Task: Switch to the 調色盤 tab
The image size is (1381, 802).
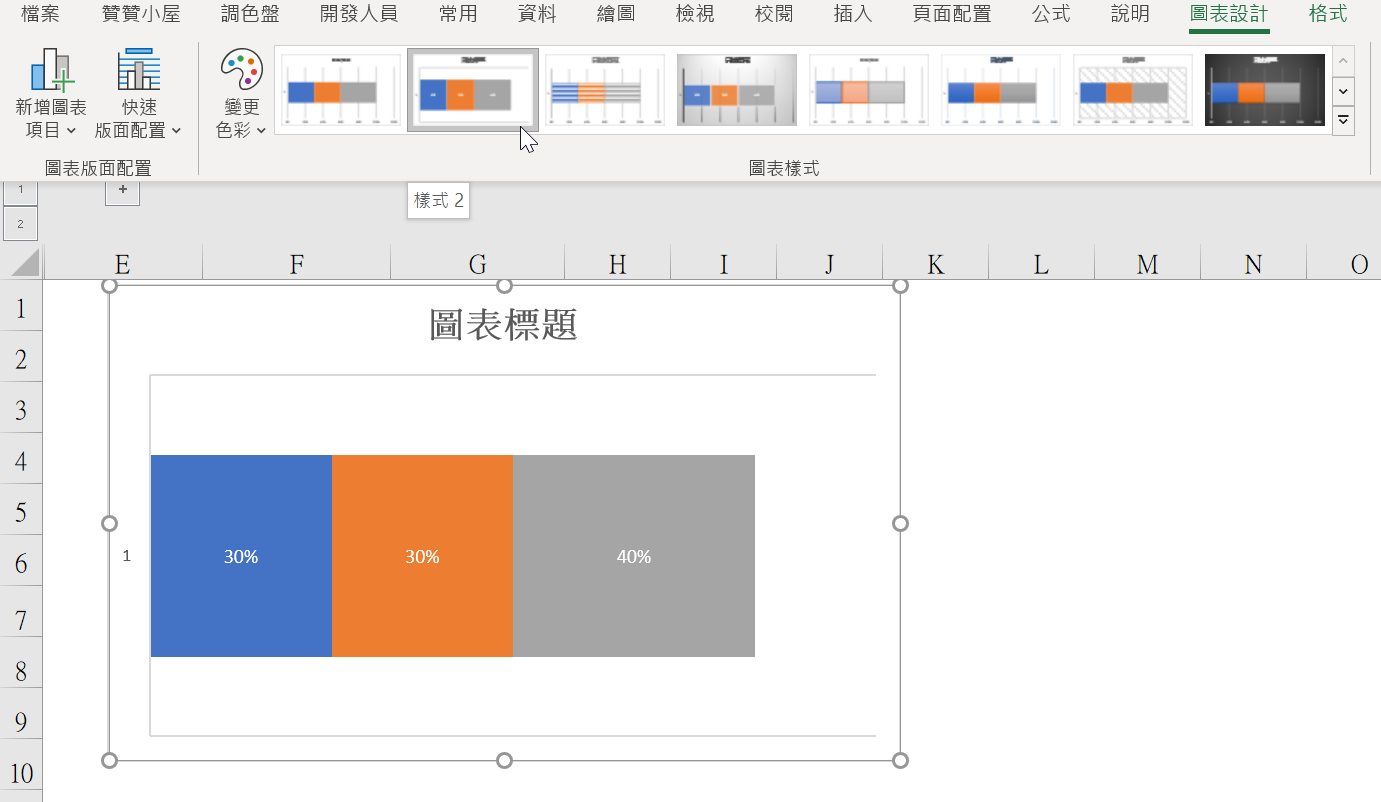Action: coord(250,14)
